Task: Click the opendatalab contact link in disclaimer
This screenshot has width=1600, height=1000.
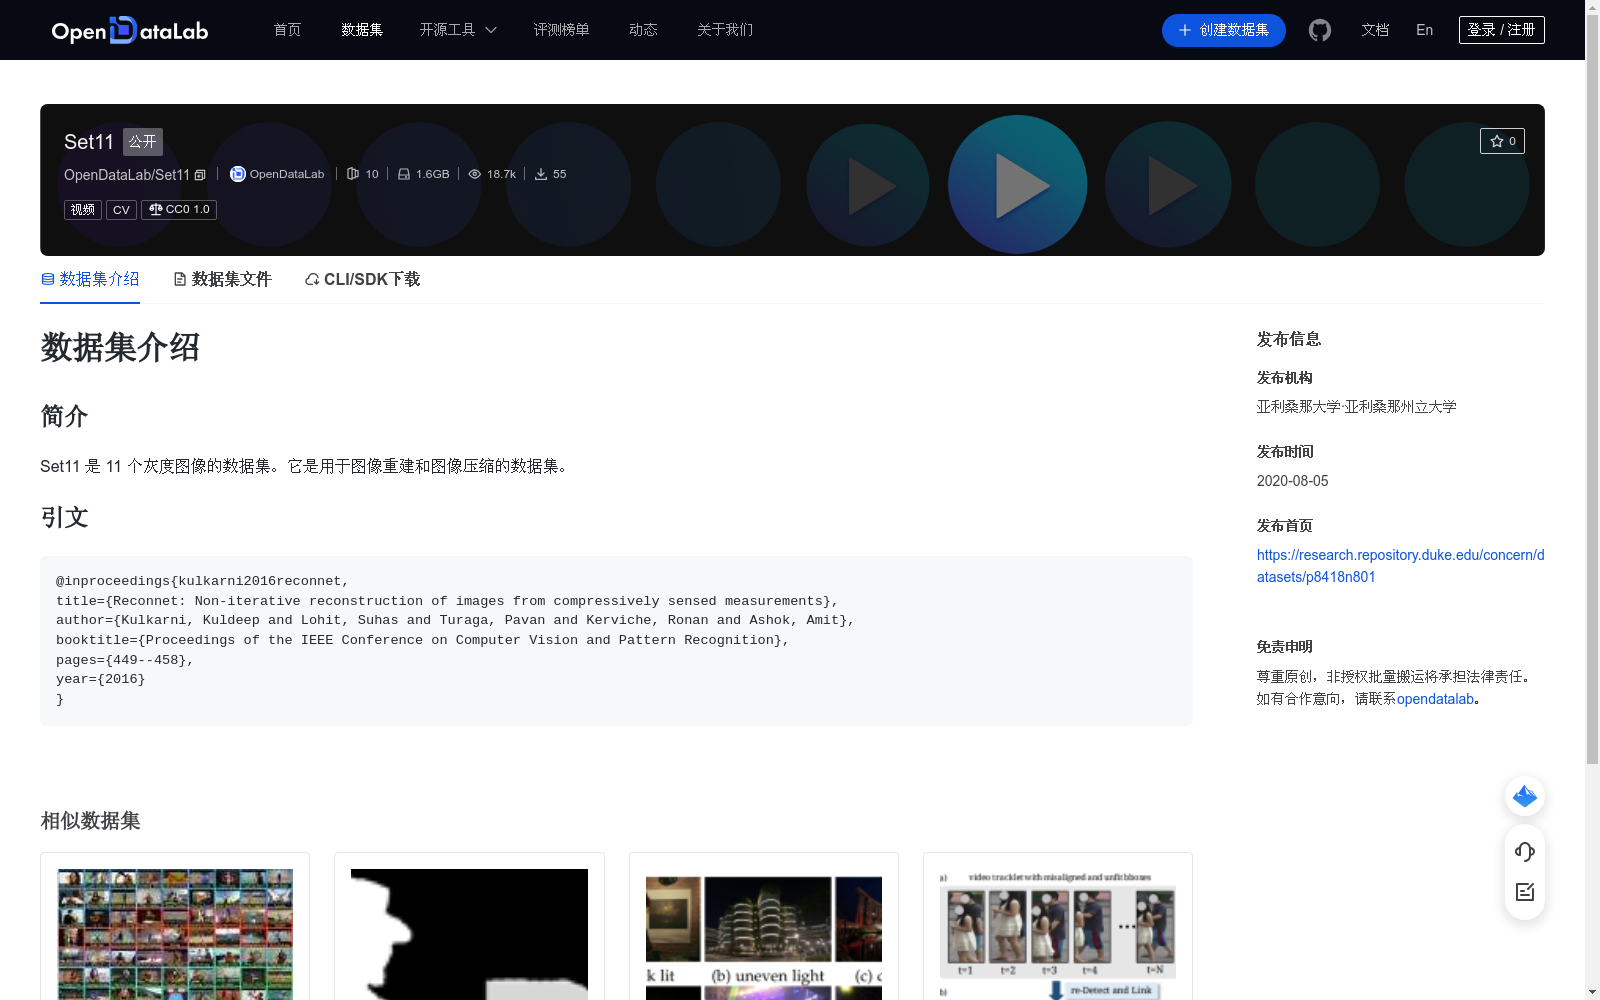Action: pyautogui.click(x=1436, y=699)
